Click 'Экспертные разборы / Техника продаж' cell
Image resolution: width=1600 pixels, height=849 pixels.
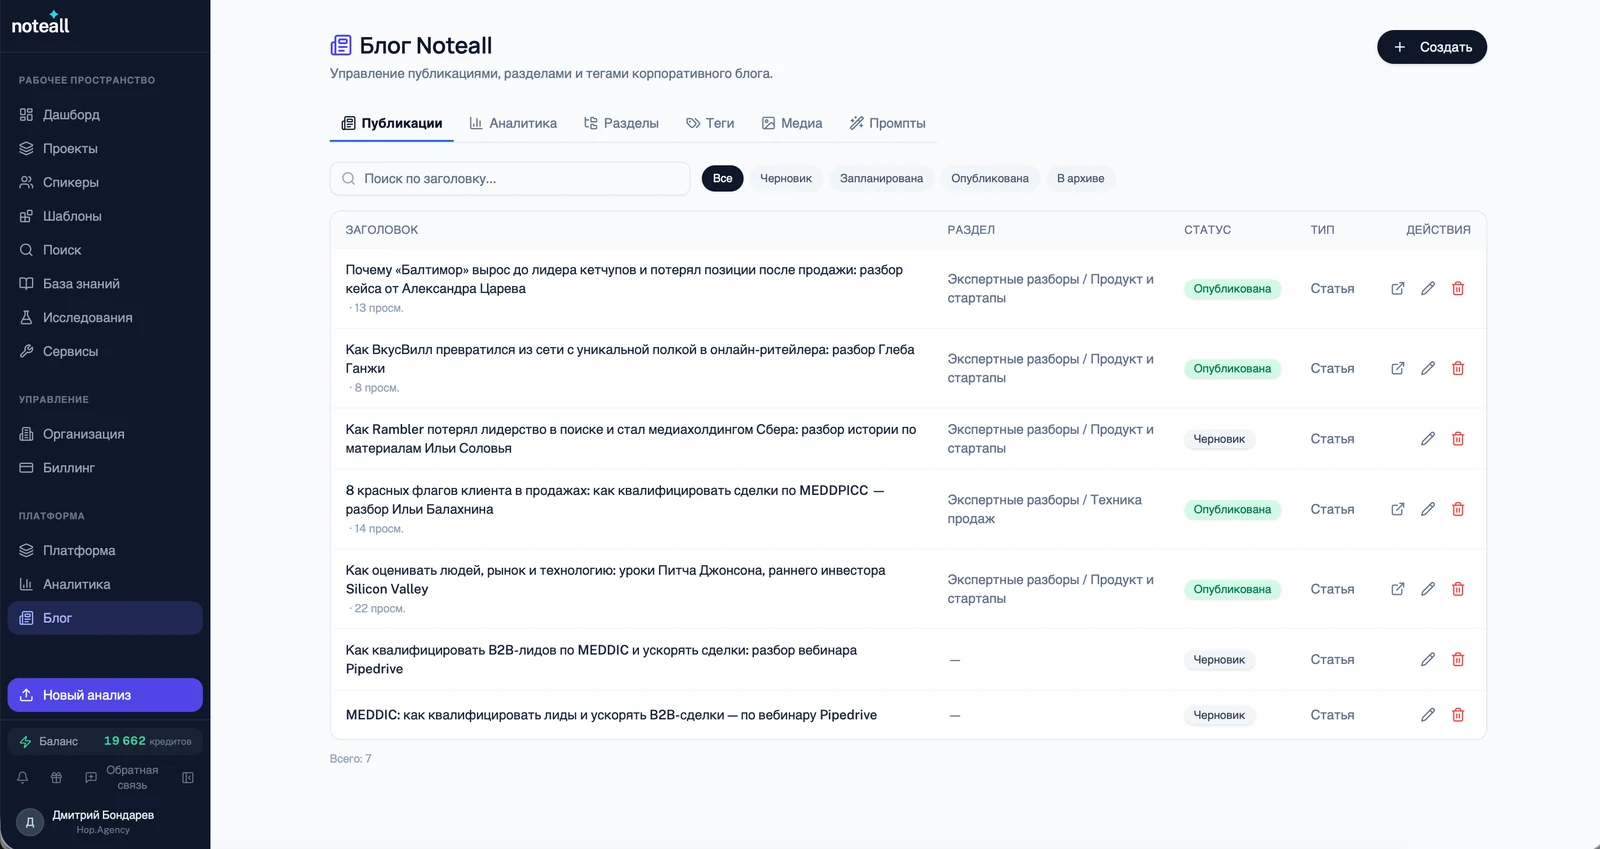coord(1045,510)
